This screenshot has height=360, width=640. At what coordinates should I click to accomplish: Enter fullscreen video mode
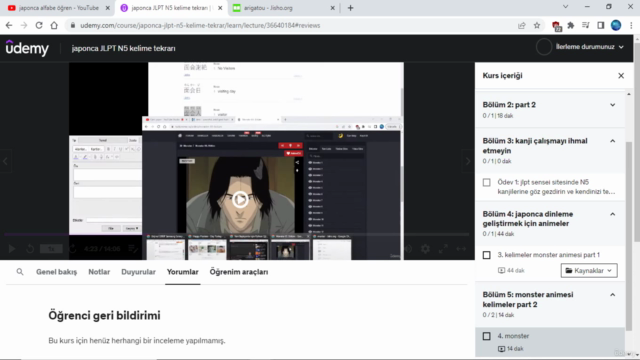[x=443, y=249]
